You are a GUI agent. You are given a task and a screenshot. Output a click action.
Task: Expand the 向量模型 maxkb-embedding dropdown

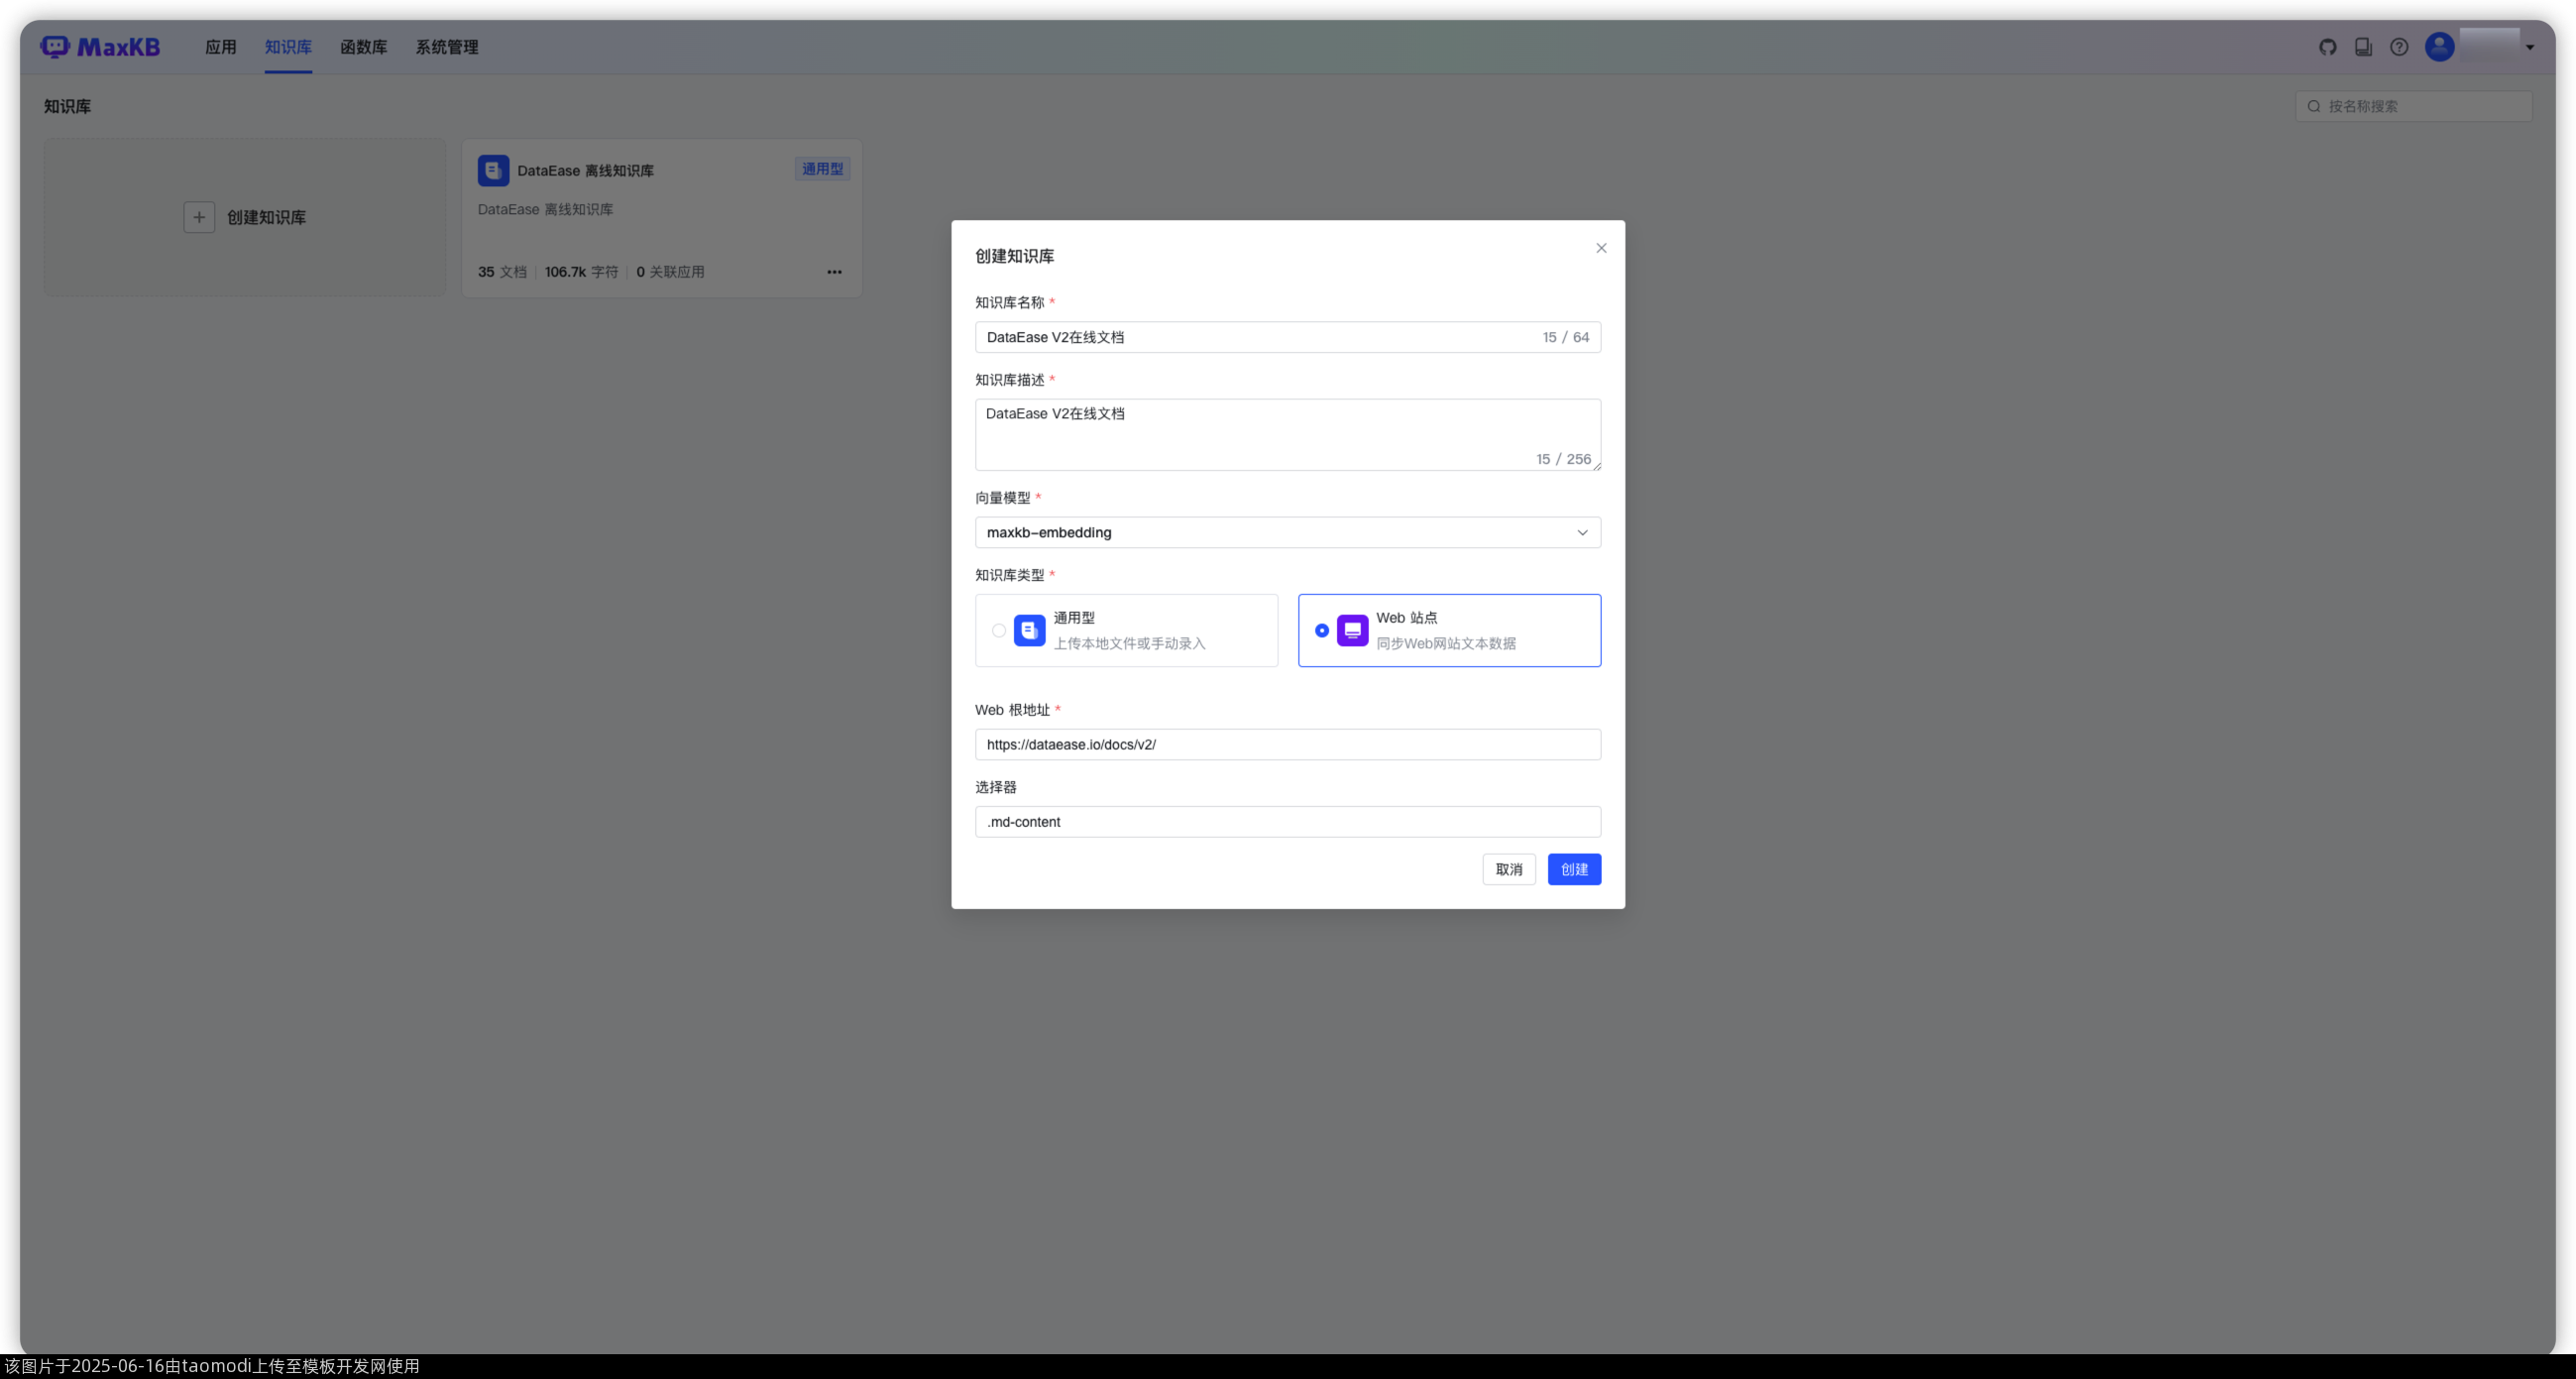[x=1287, y=532]
